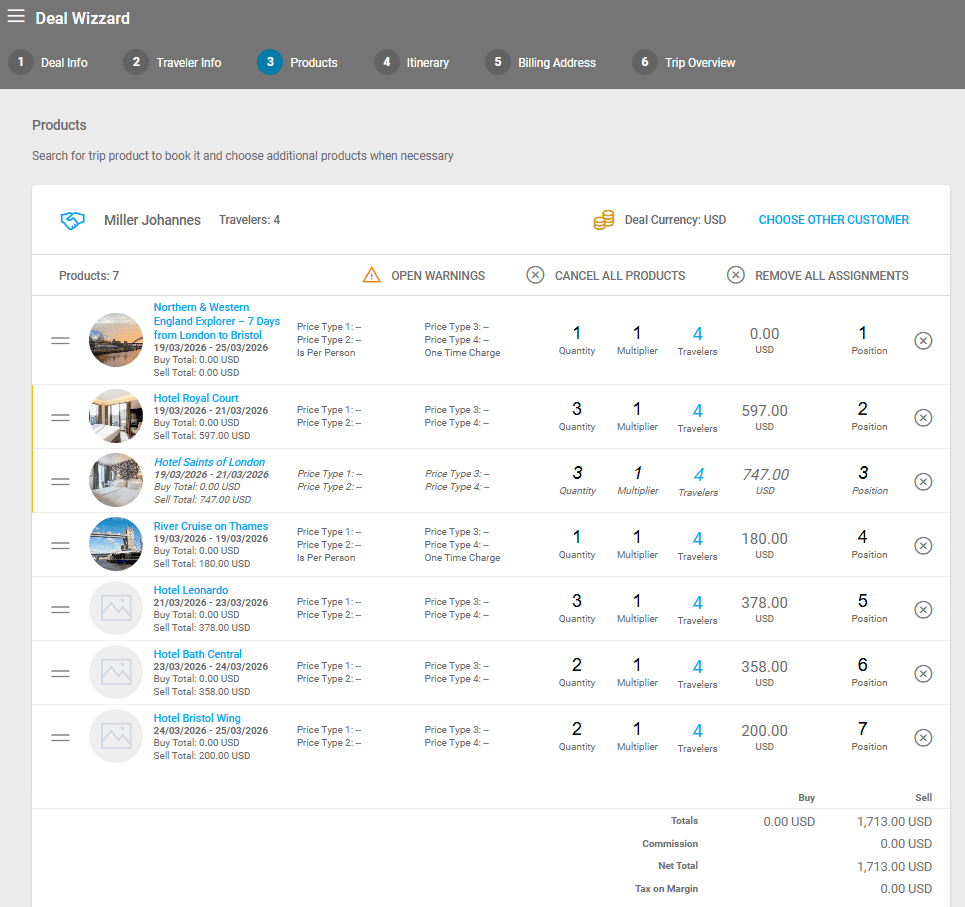Open Hotel Bath Central product link
The image size is (965, 907).
coord(197,654)
